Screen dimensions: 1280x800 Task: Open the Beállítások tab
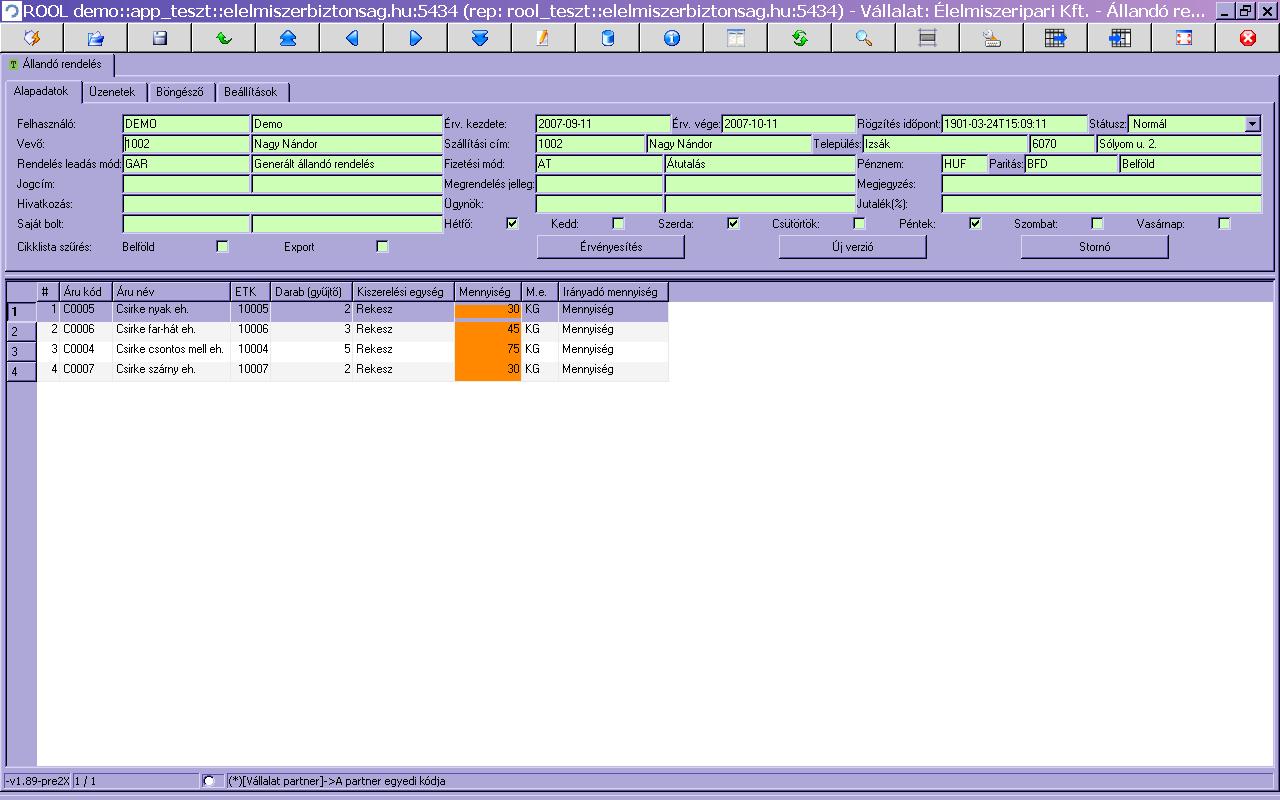click(251, 92)
